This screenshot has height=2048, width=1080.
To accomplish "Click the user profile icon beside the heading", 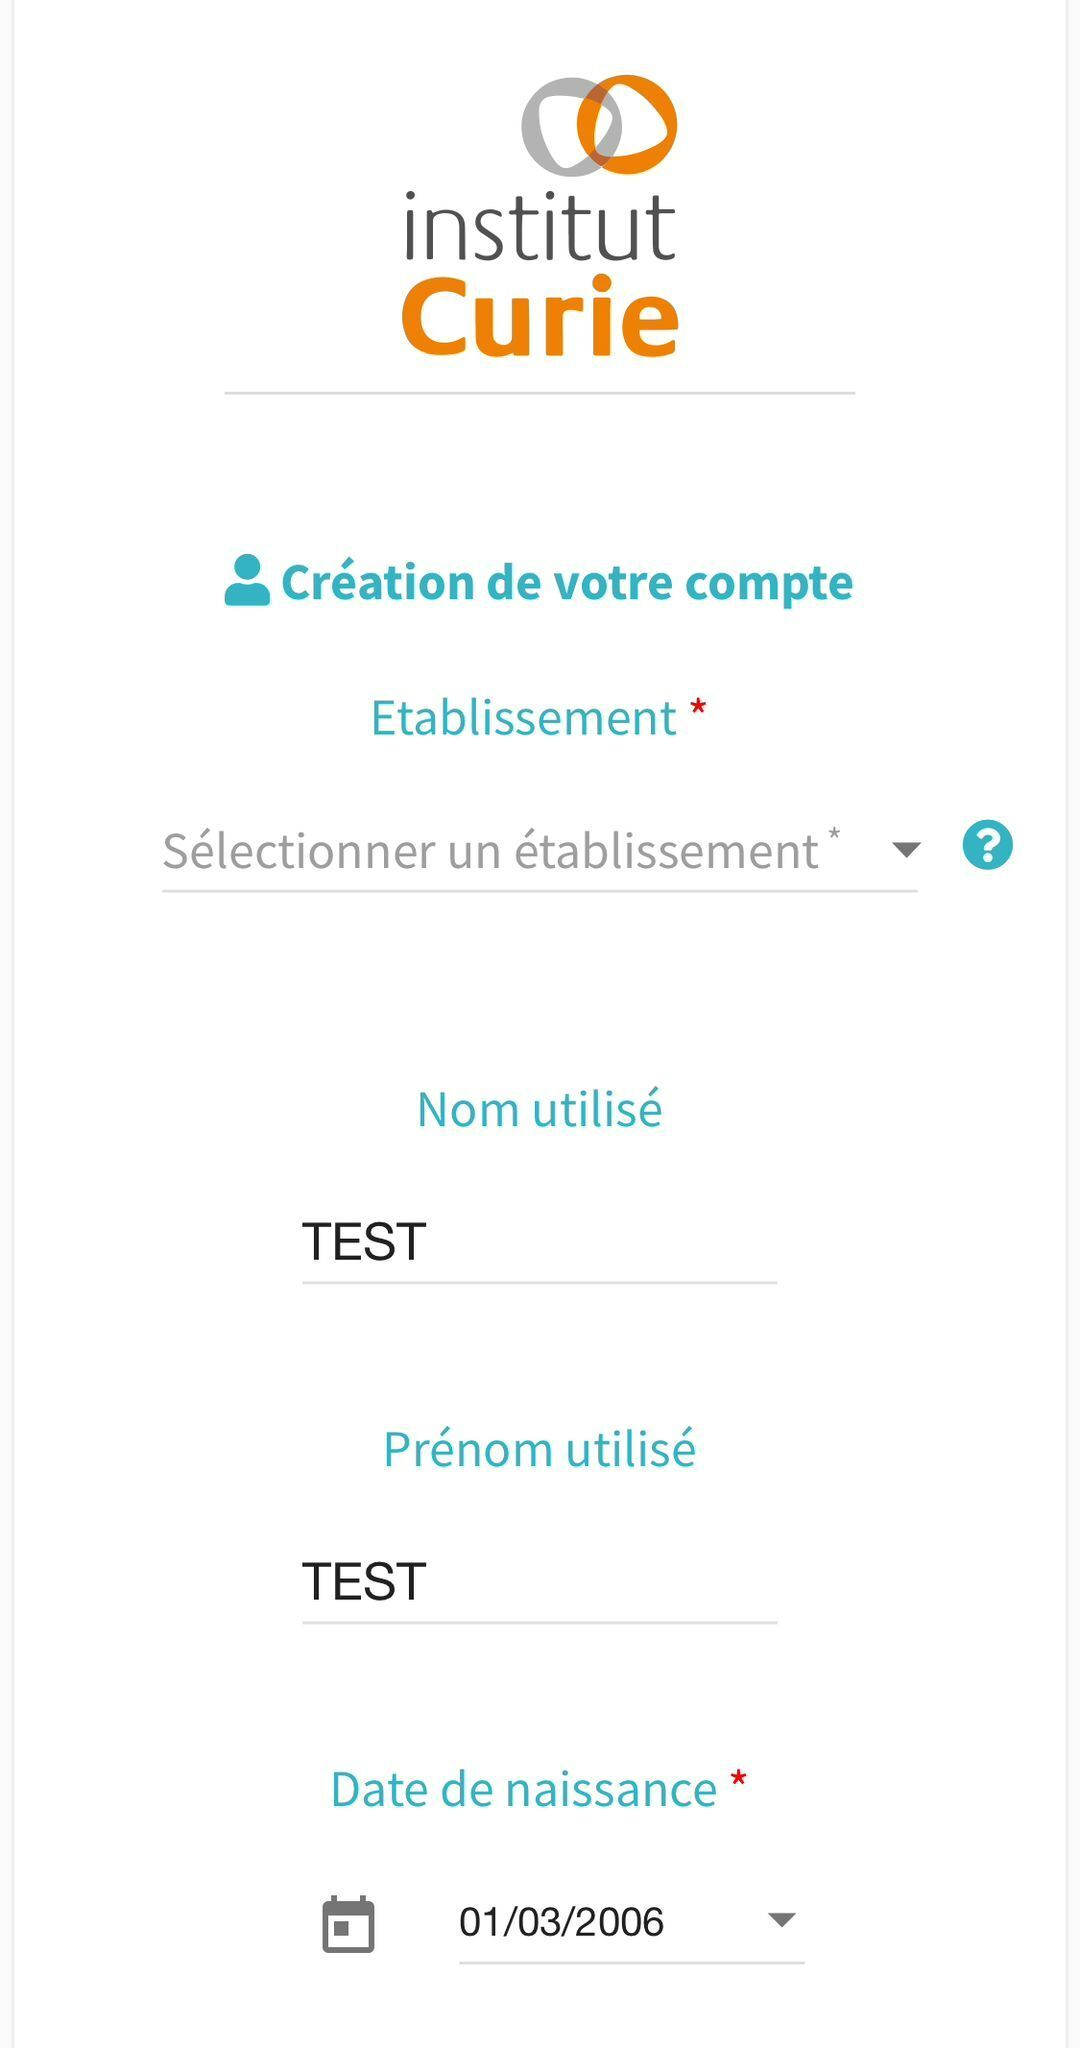I will 247,581.
